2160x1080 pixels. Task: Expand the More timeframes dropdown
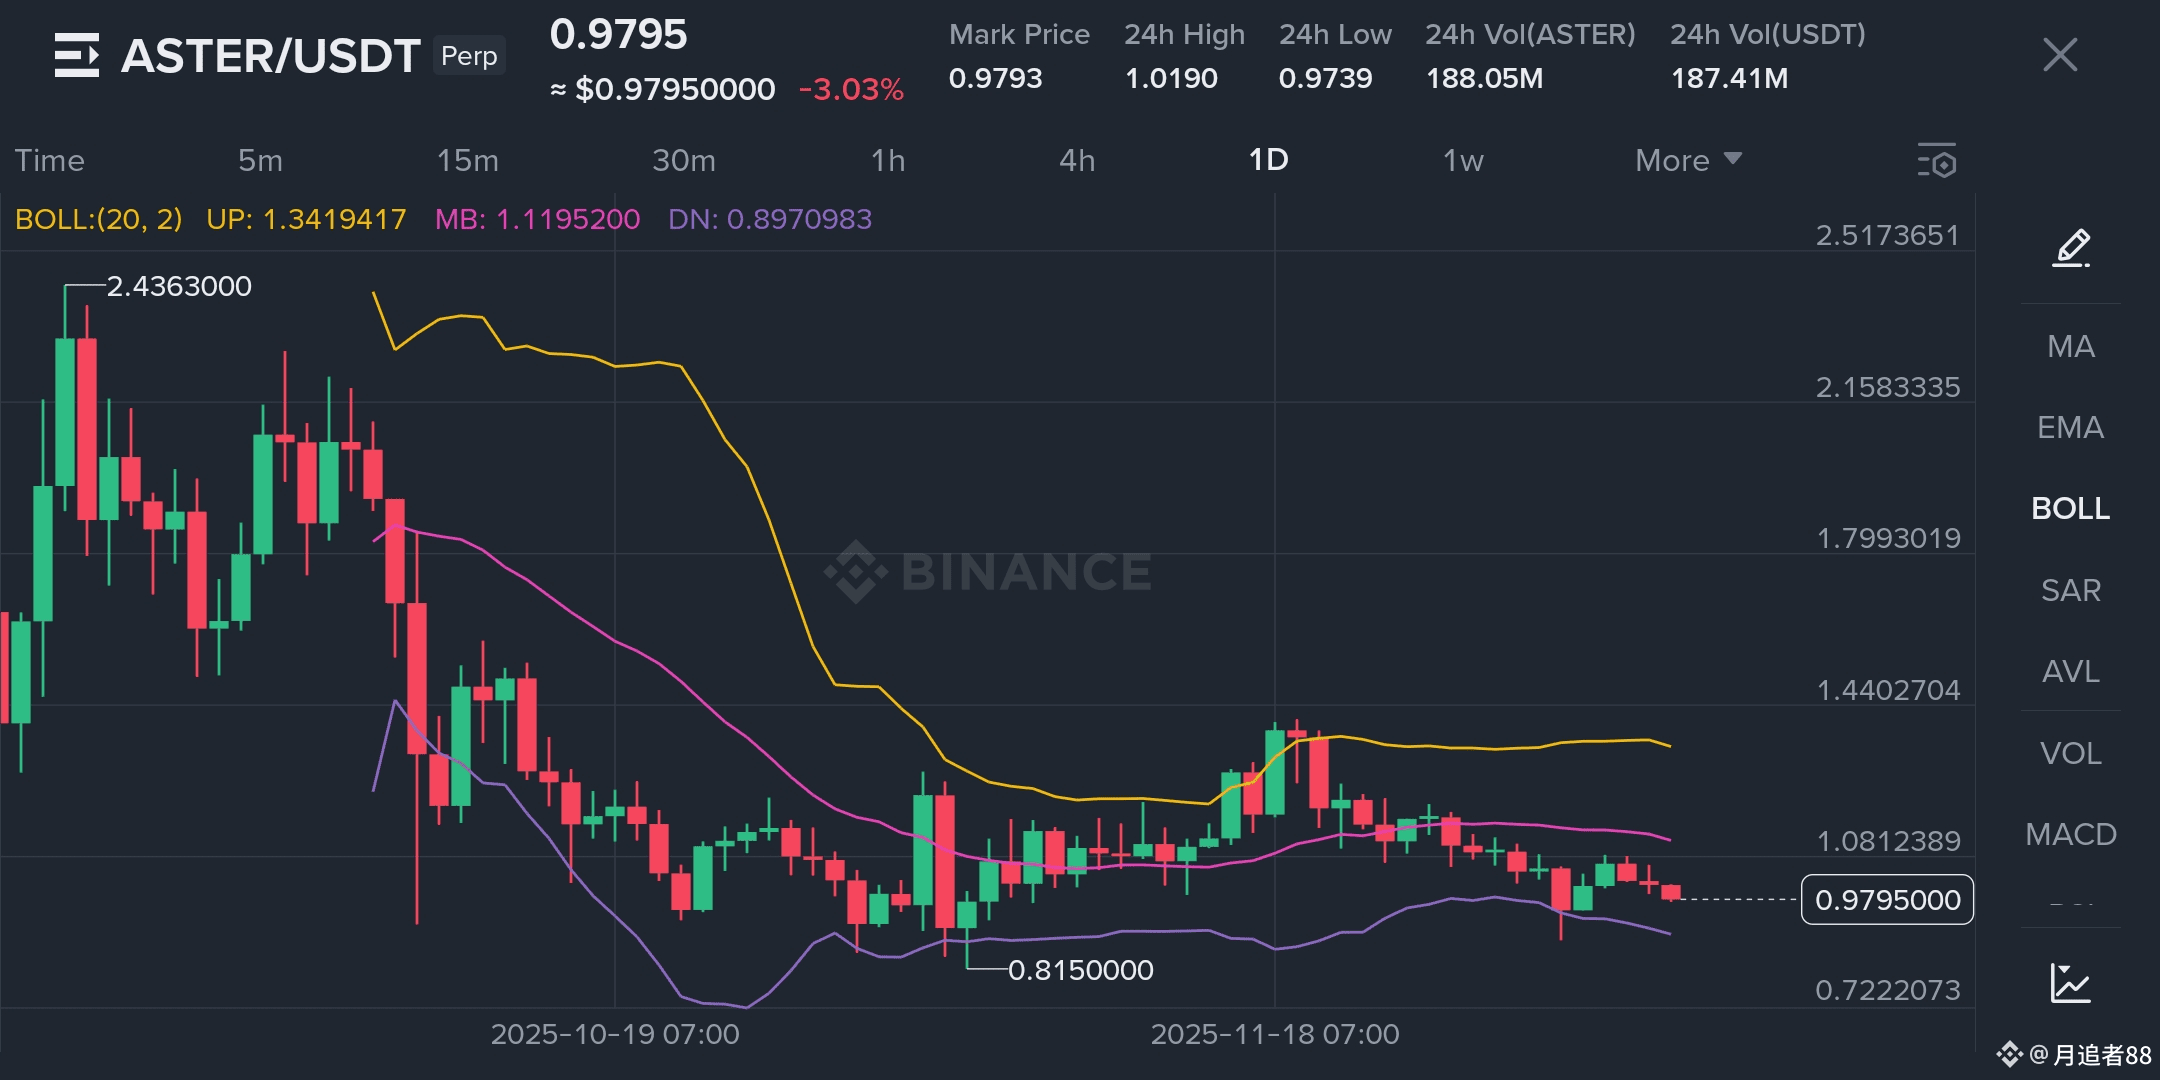tap(1688, 161)
